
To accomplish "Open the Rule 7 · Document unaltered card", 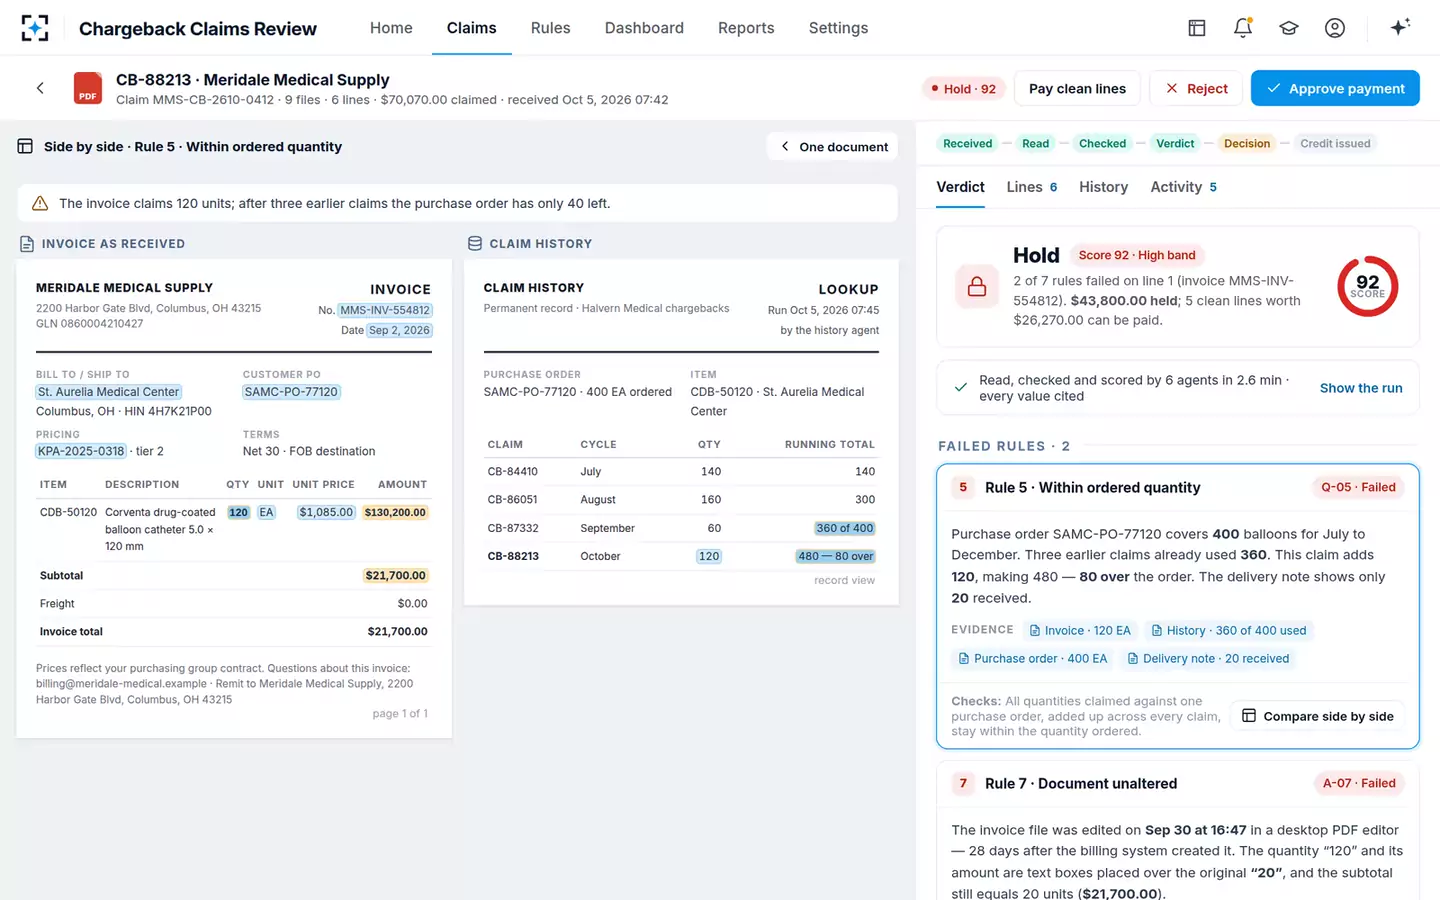I will (1178, 830).
